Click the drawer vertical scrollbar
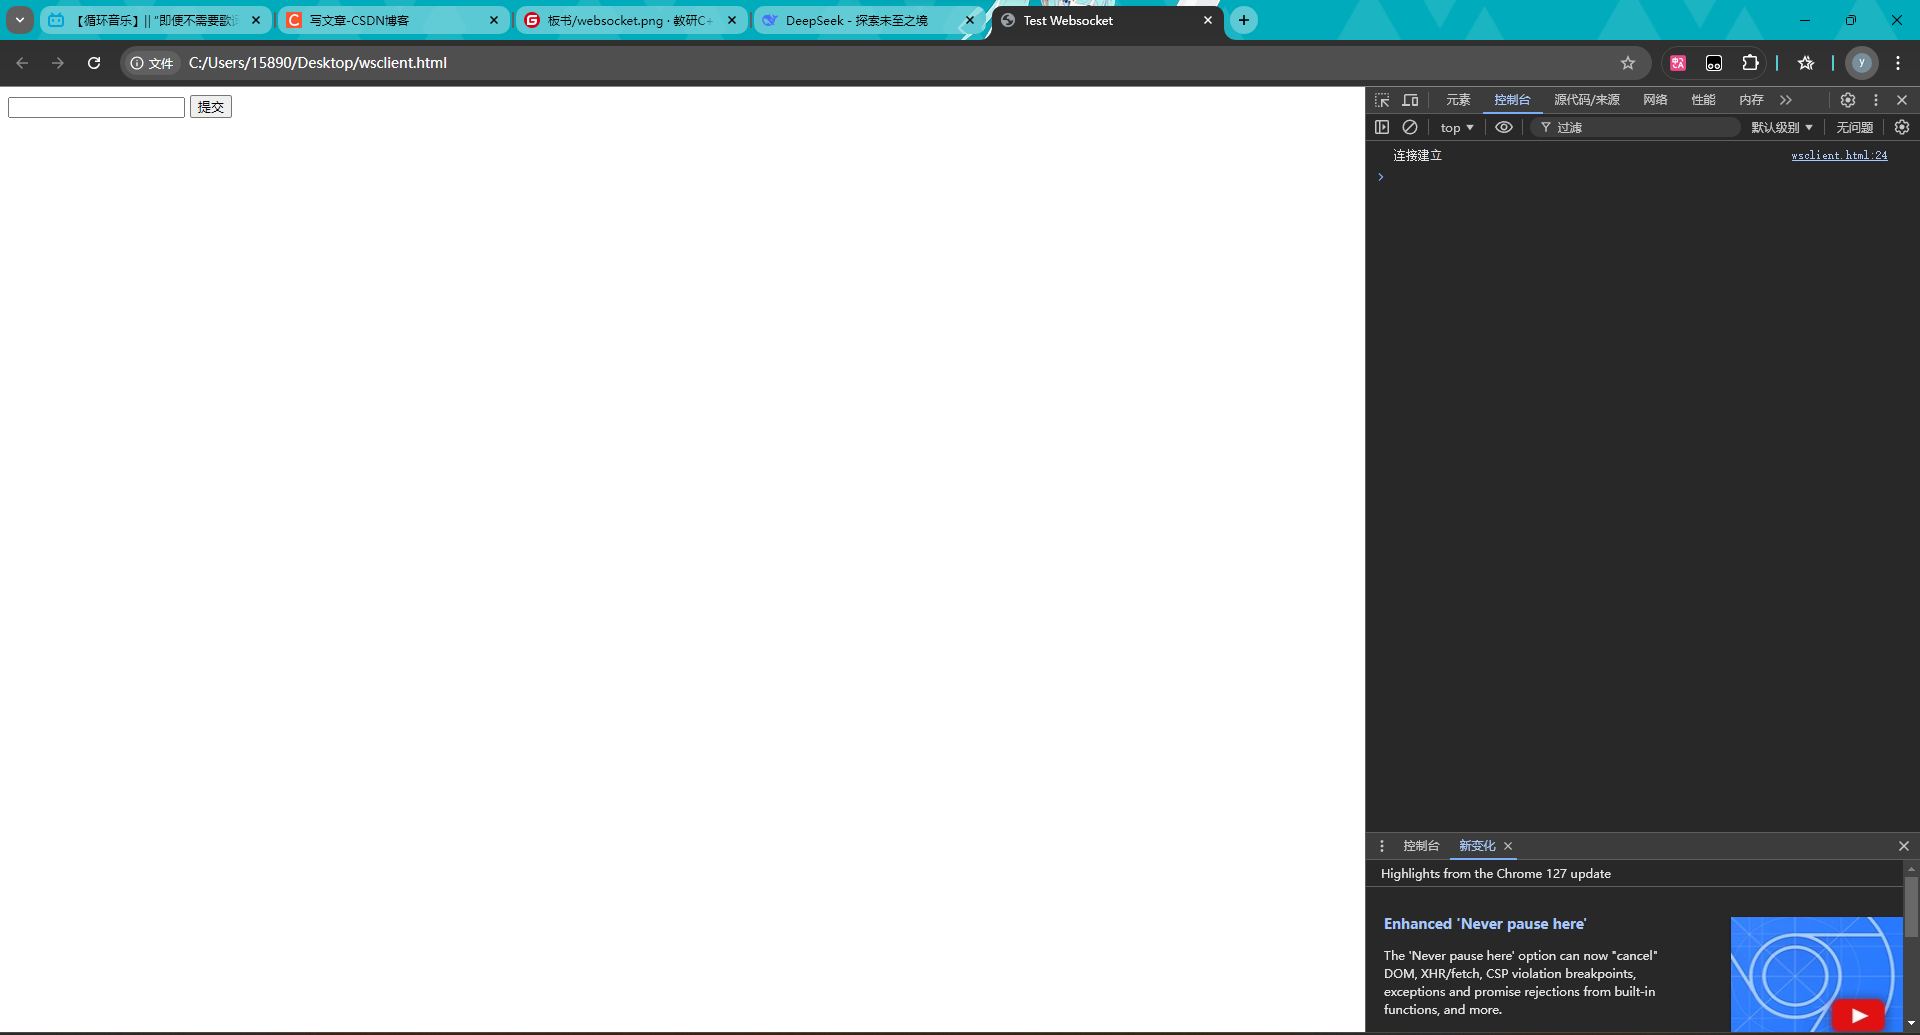This screenshot has width=1920, height=1035. (1911, 905)
